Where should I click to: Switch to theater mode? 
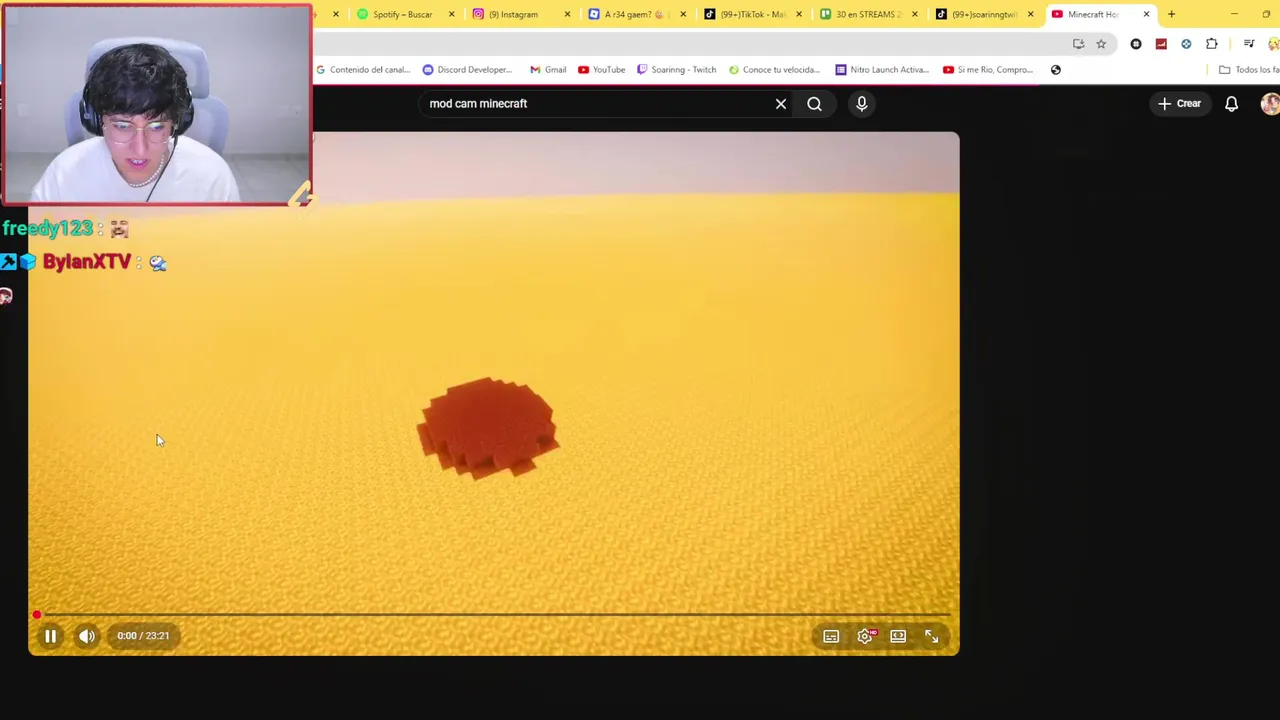pyautogui.click(x=898, y=636)
